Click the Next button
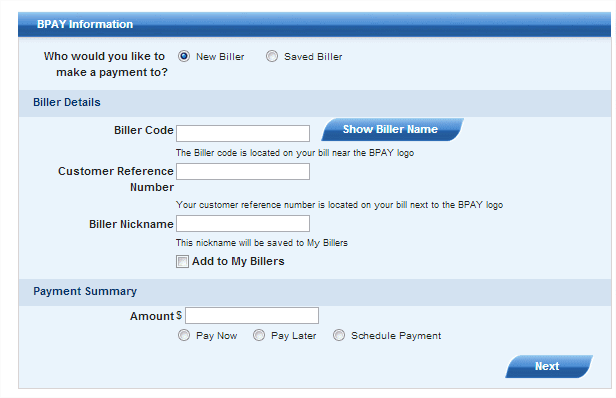616x398 pixels. pos(549,366)
